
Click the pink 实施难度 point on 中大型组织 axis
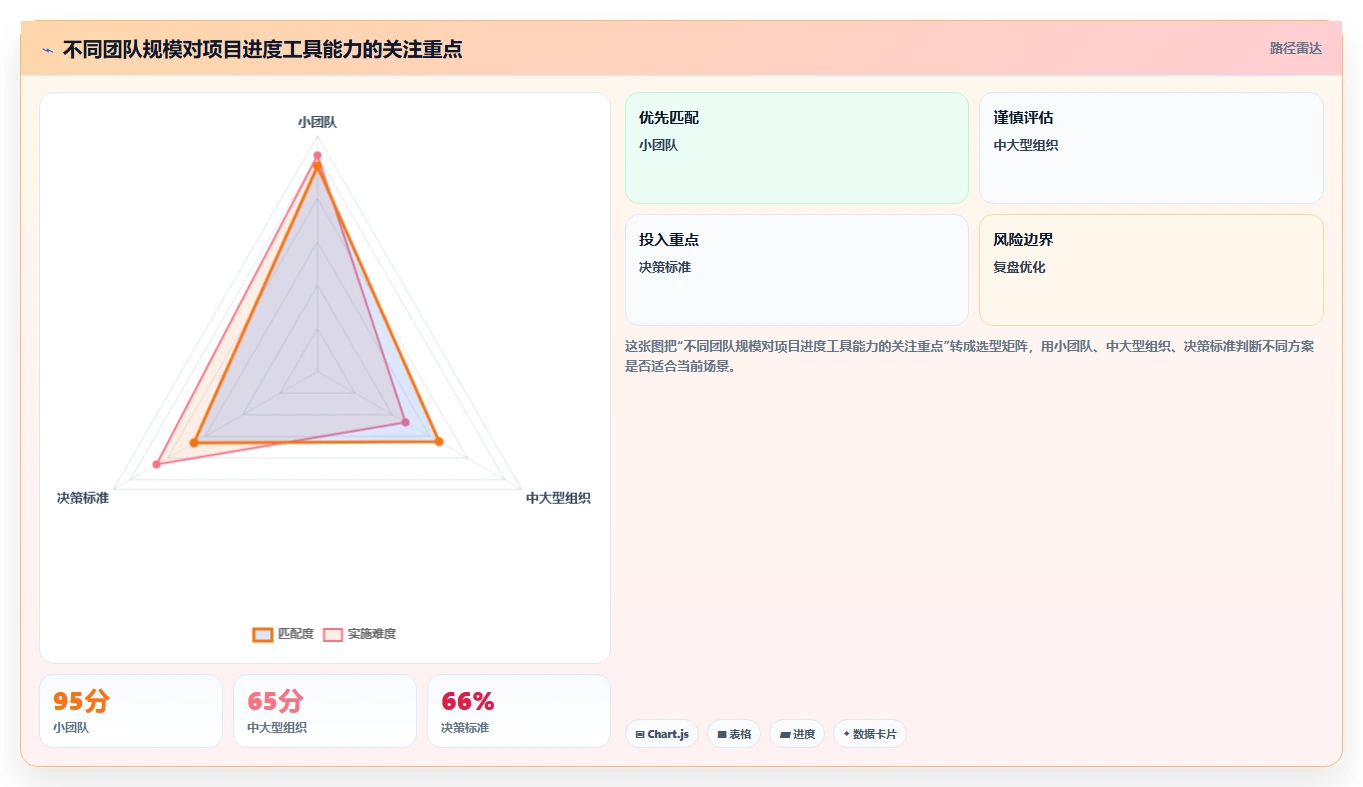405,422
